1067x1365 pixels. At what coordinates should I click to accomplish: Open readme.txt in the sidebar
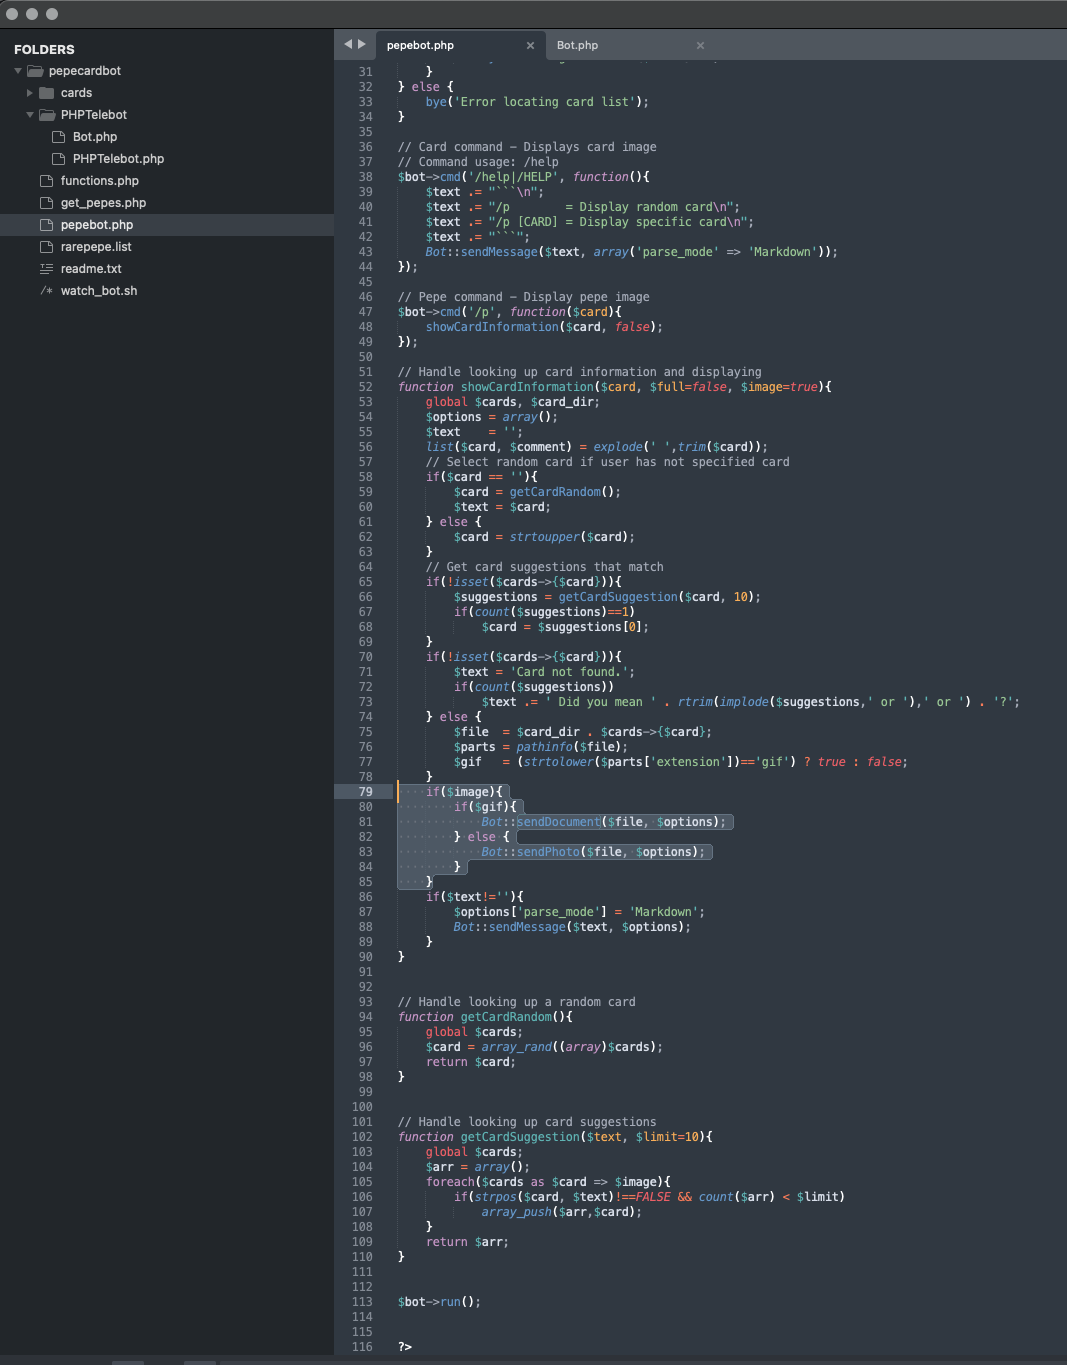pyautogui.click(x=91, y=269)
